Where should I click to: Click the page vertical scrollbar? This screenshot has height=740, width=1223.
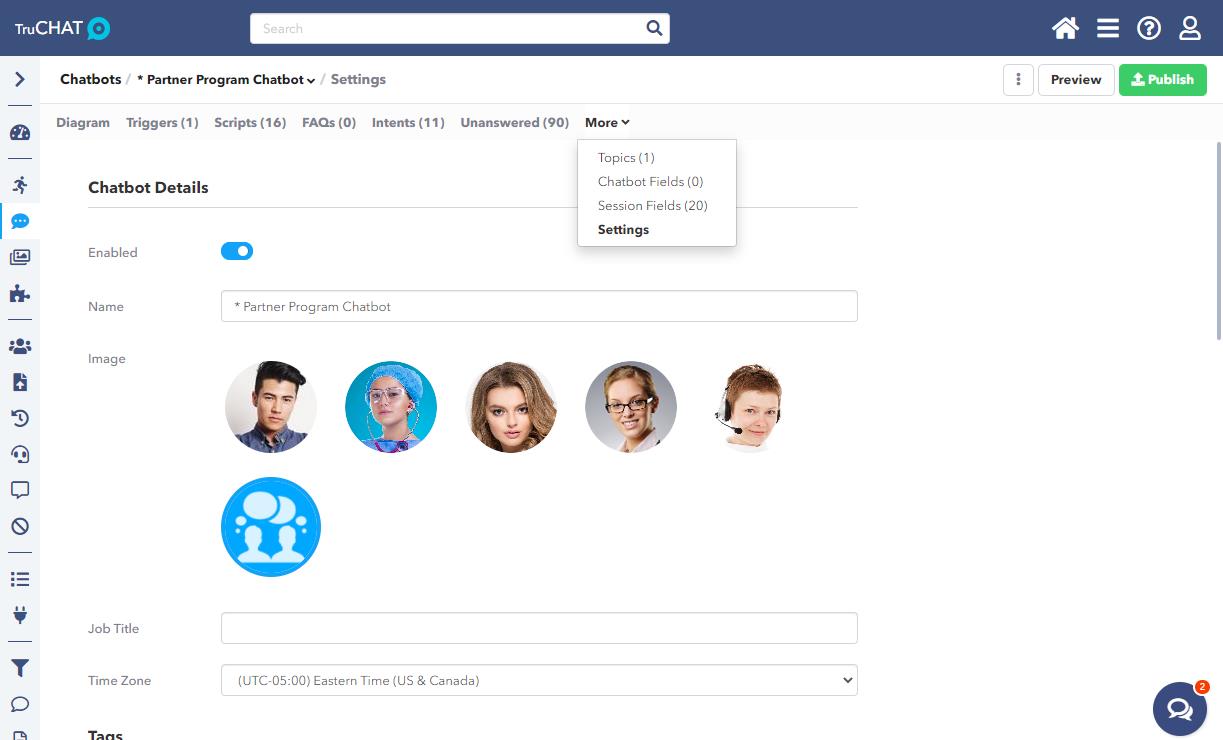point(1218,240)
